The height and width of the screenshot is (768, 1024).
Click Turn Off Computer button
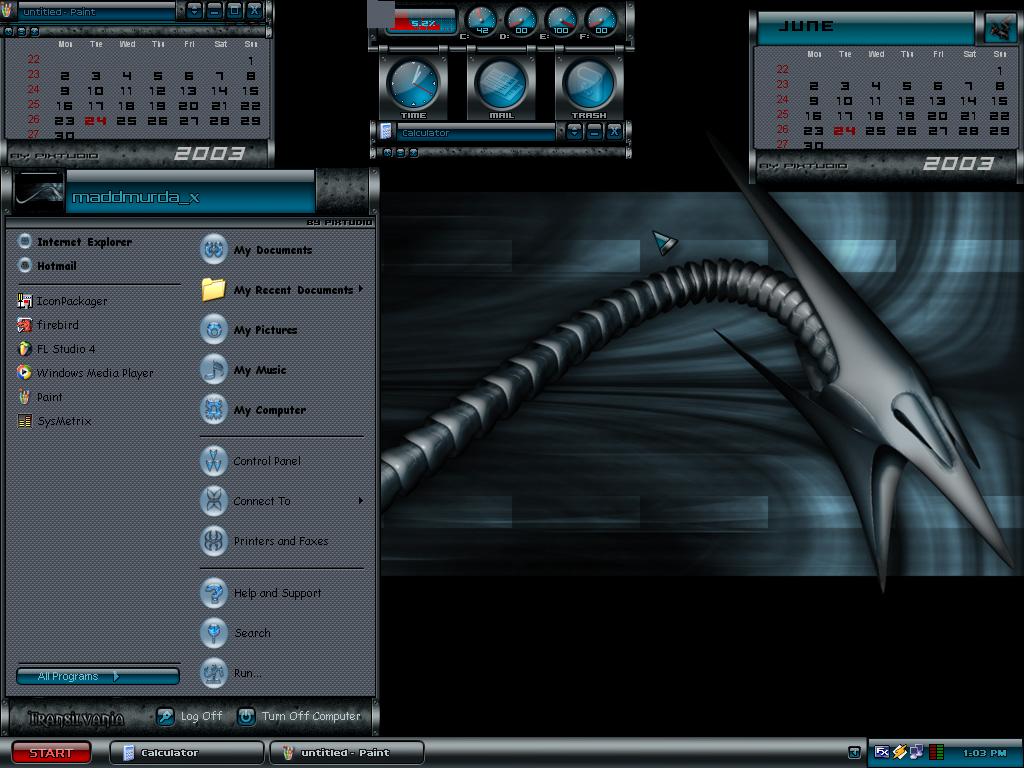point(300,716)
